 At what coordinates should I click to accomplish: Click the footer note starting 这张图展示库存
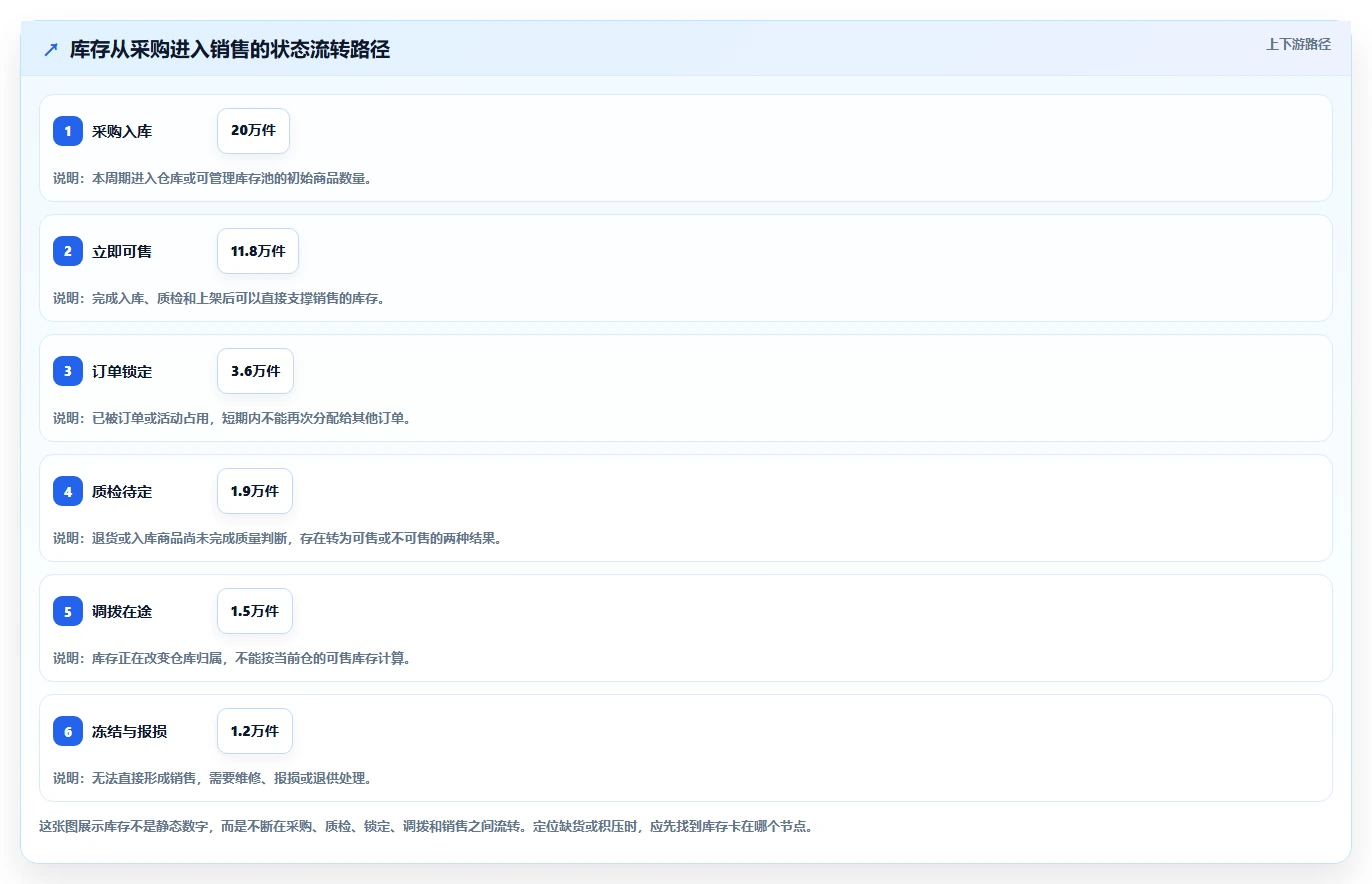click(426, 827)
